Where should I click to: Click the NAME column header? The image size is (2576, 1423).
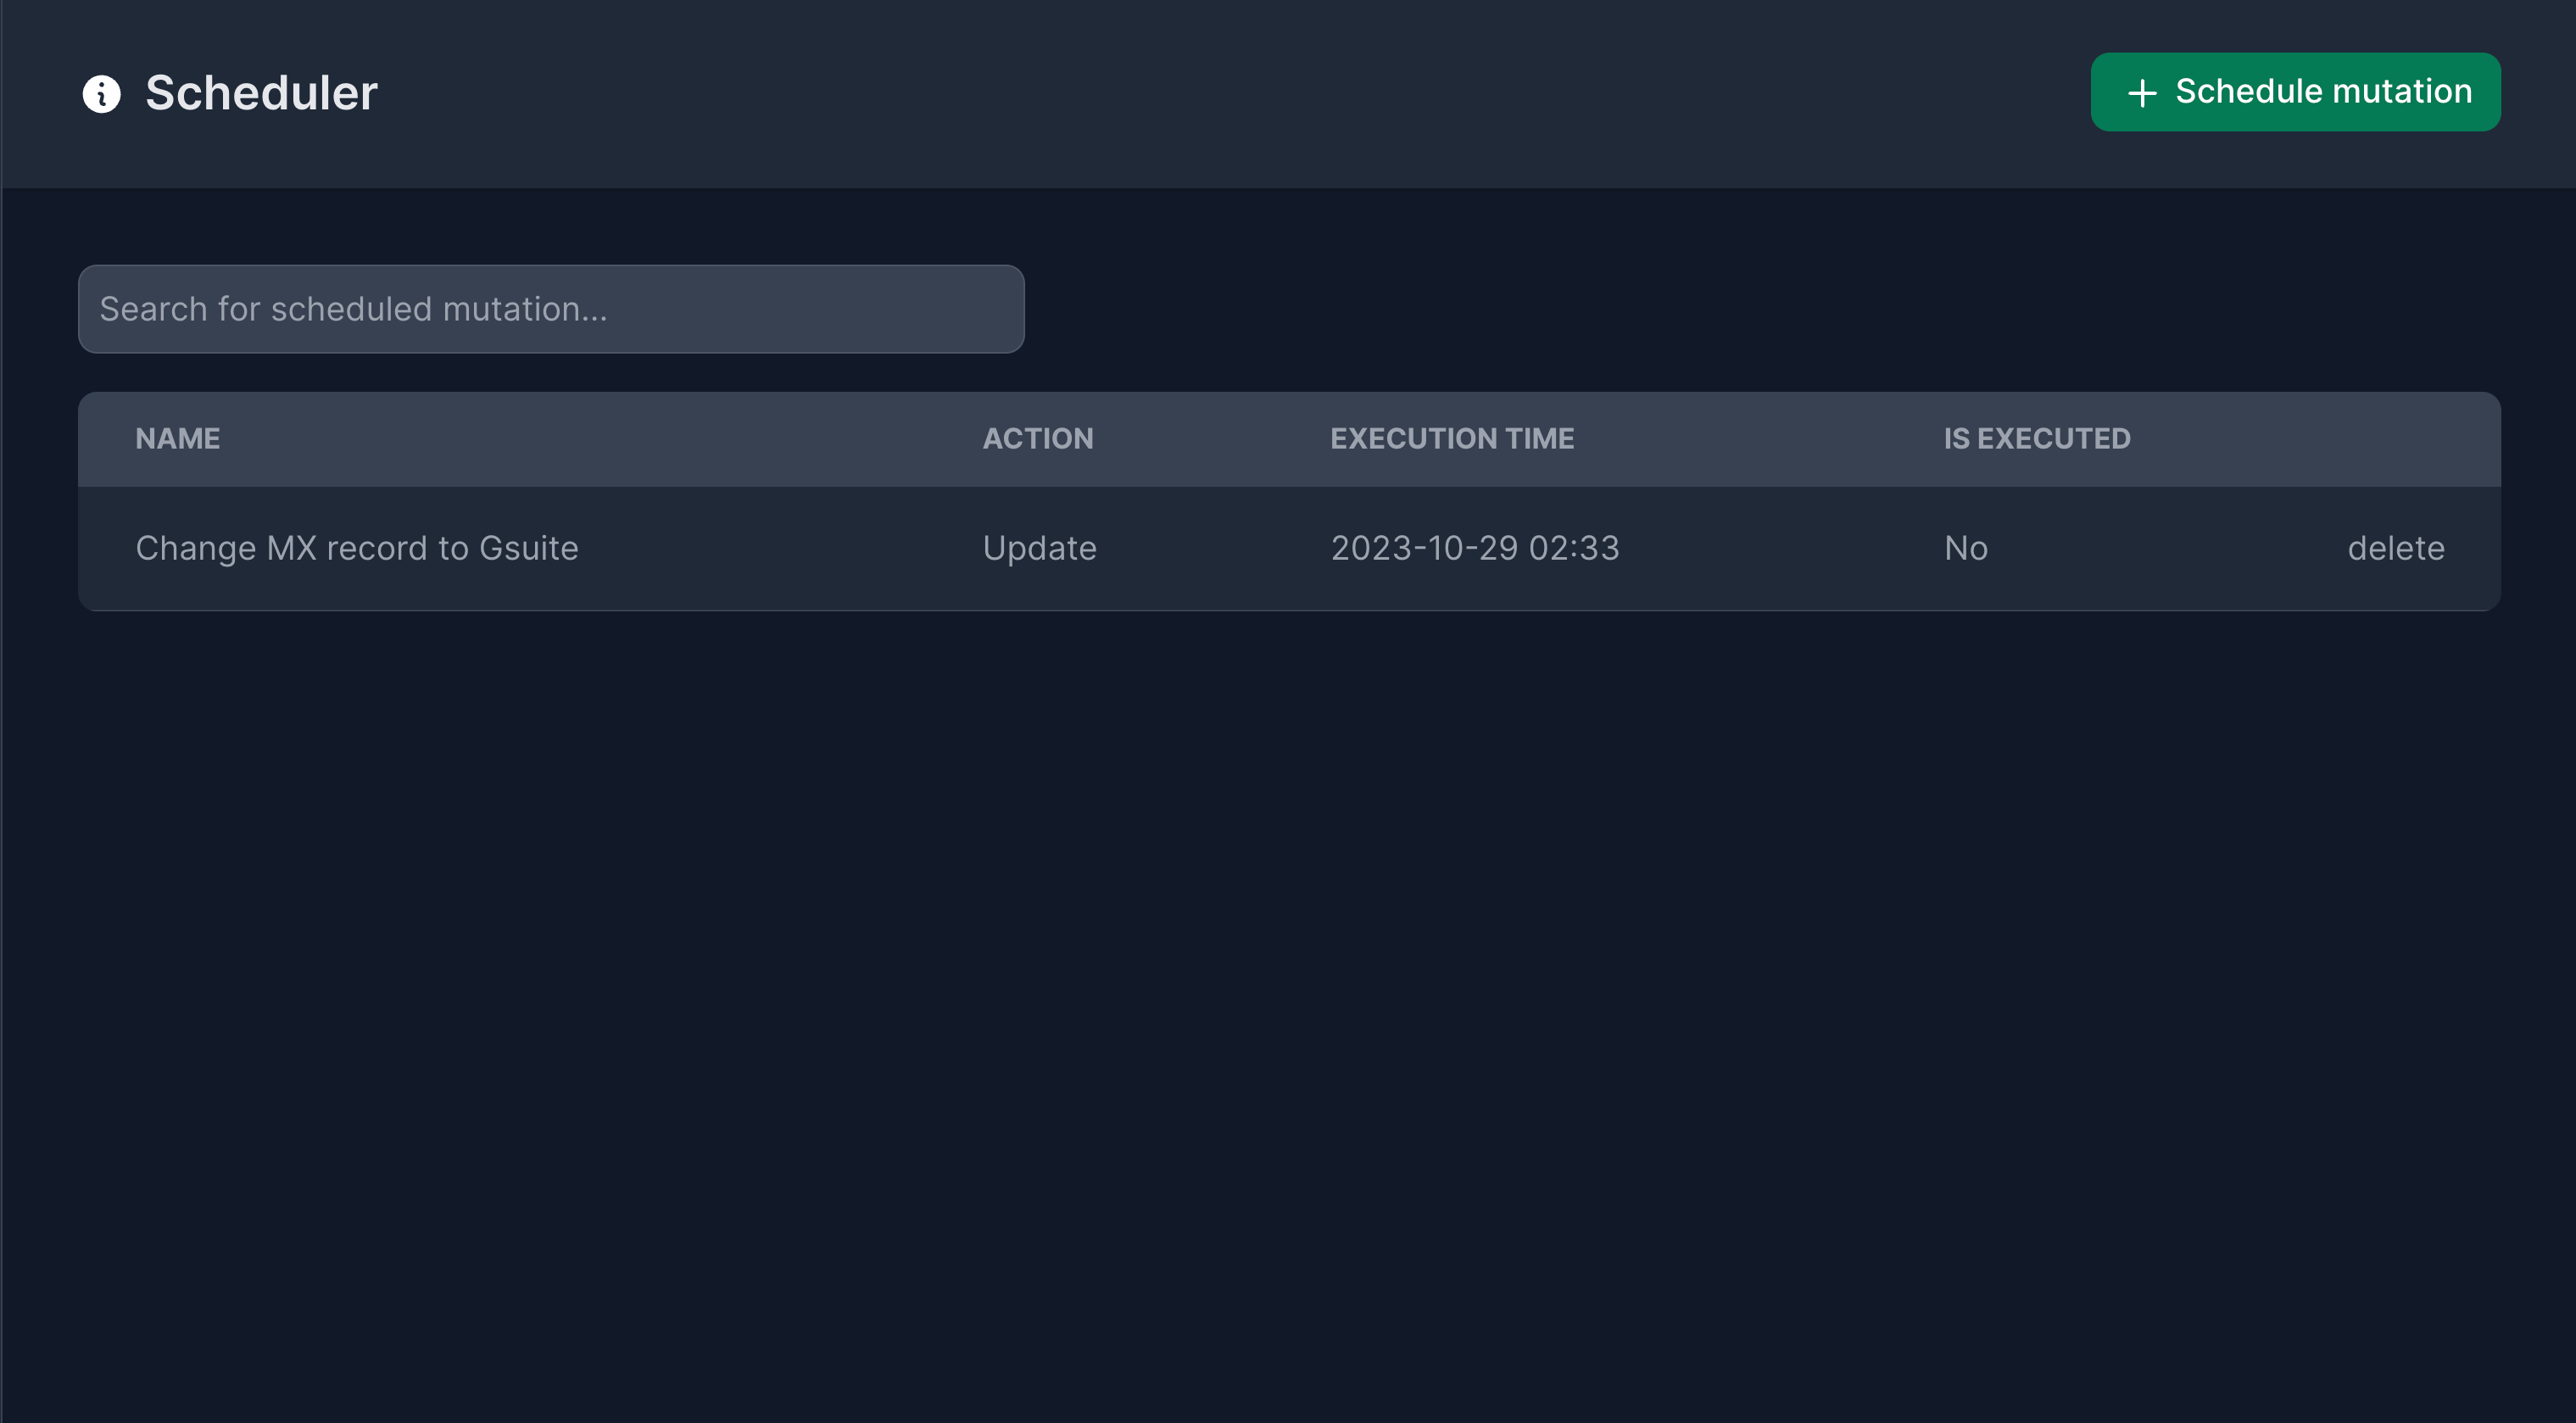coord(177,438)
